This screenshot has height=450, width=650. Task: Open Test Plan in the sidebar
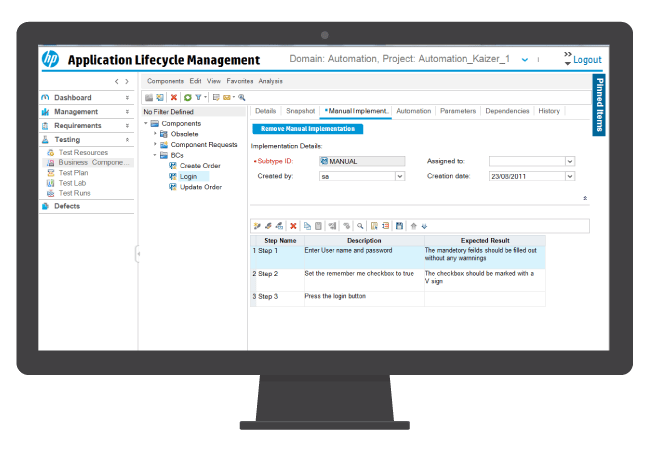(x=73, y=173)
